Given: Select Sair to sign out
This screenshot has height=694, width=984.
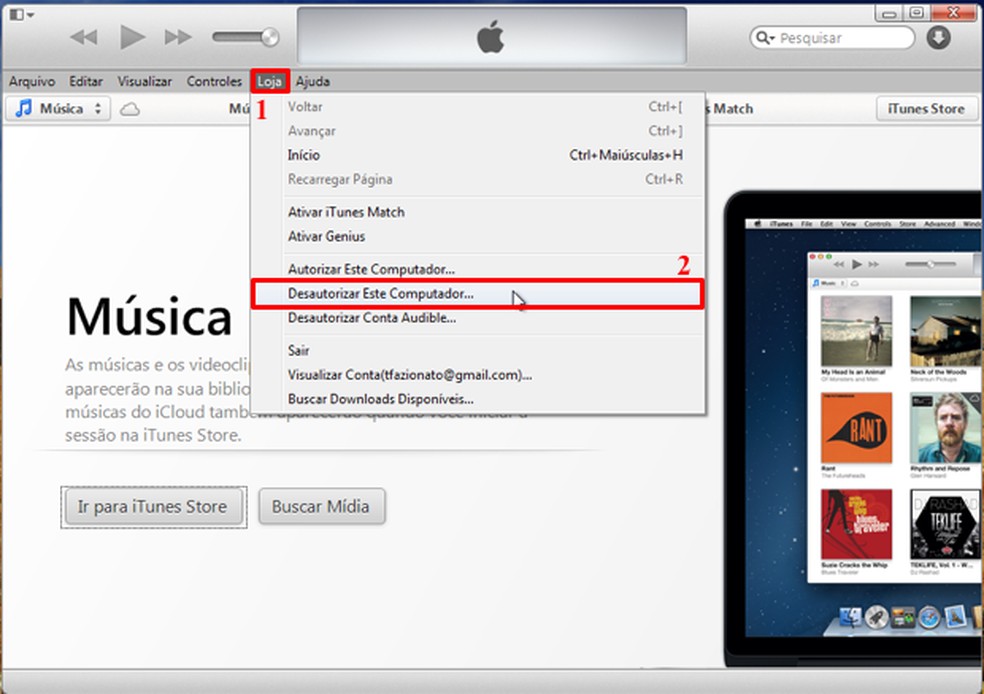Looking at the screenshot, I should [478, 350].
